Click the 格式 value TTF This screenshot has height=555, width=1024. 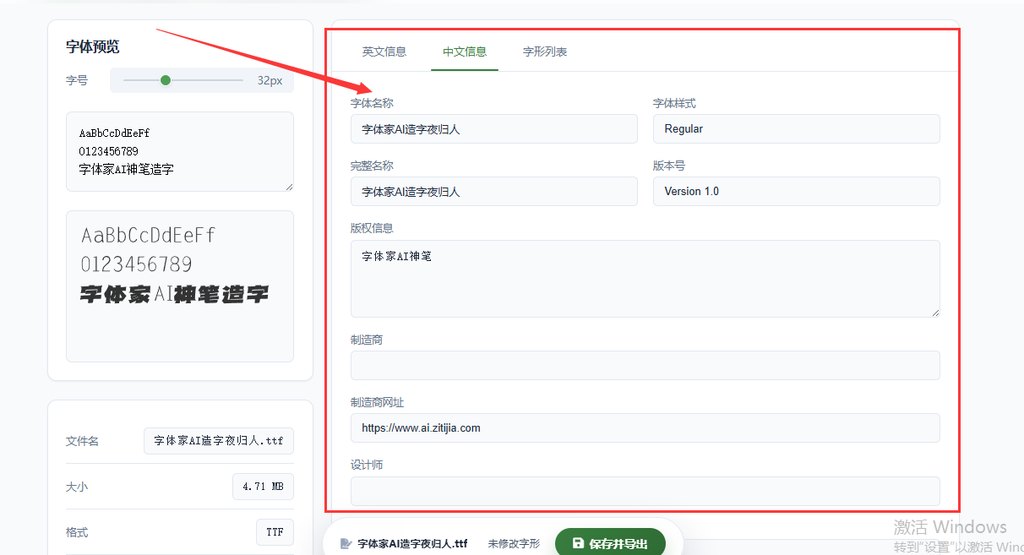tap(275, 532)
